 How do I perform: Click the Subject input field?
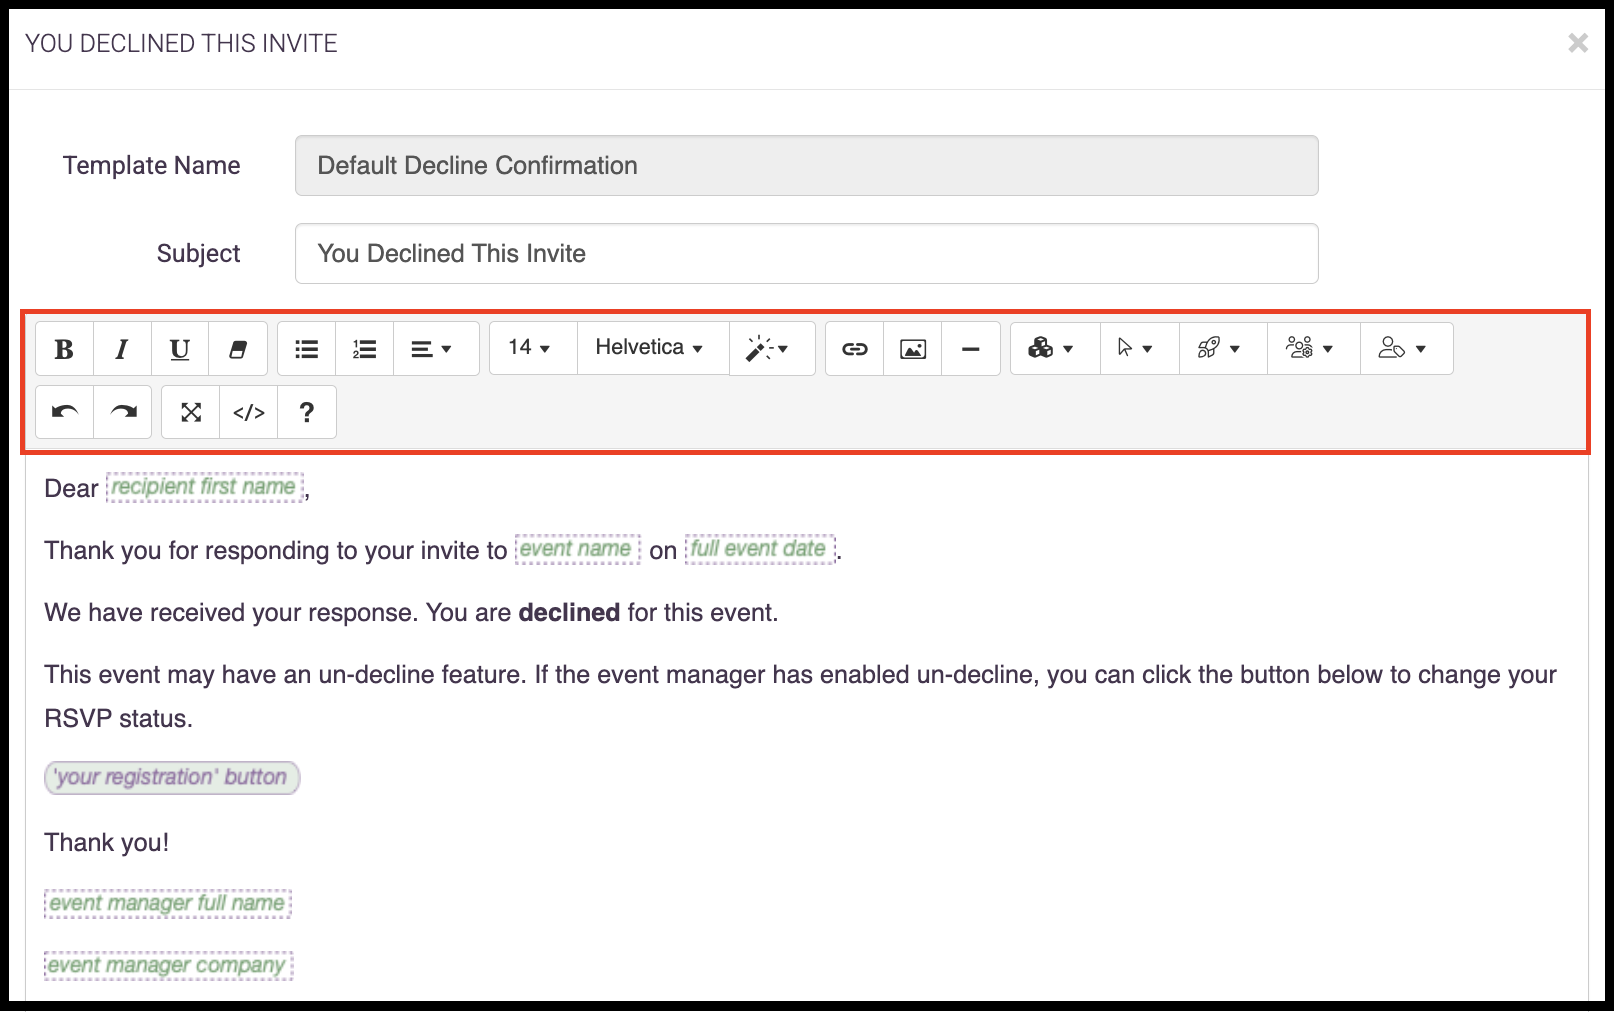pyautogui.click(x=807, y=254)
